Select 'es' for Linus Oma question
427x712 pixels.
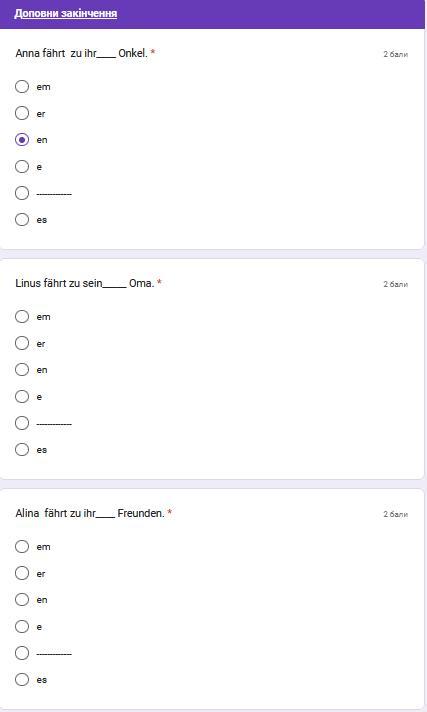[22, 450]
